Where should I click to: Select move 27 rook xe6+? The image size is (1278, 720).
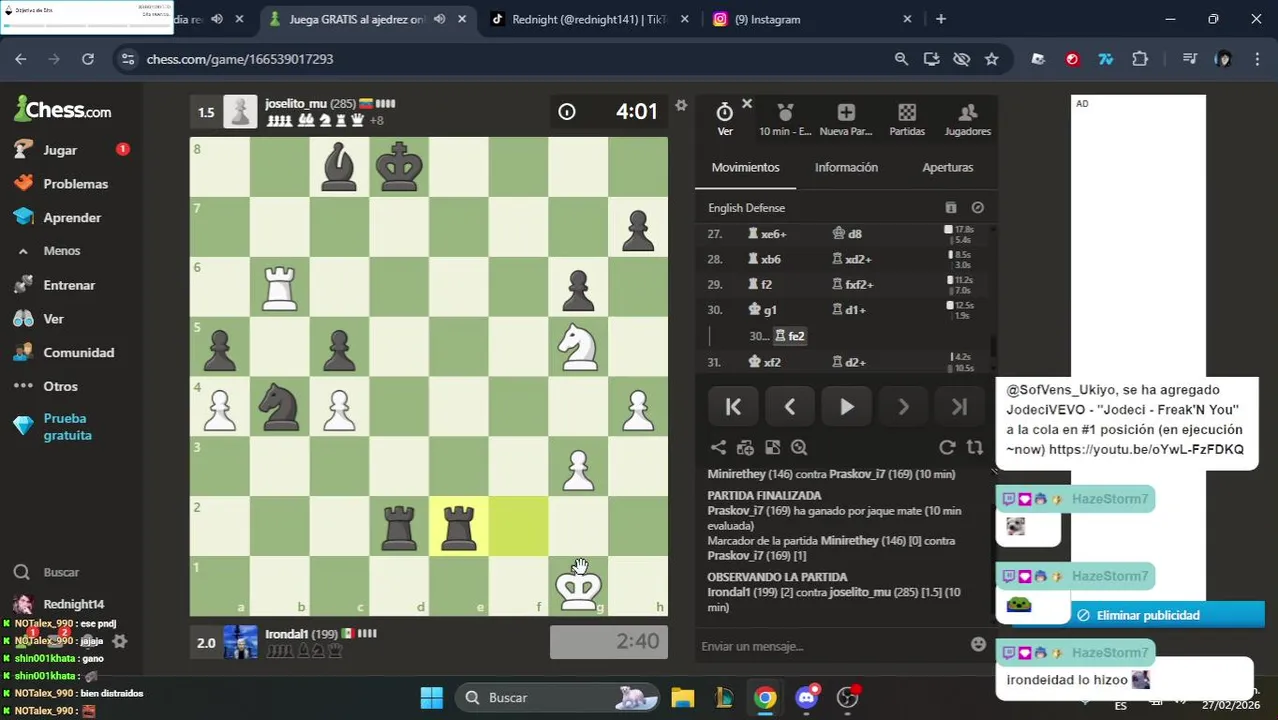[767, 234]
